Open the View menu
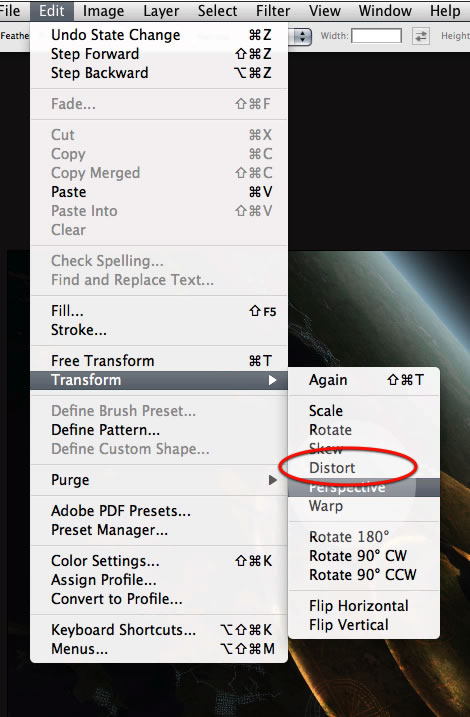Image resolution: width=470 pixels, height=717 pixels. pyautogui.click(x=325, y=11)
